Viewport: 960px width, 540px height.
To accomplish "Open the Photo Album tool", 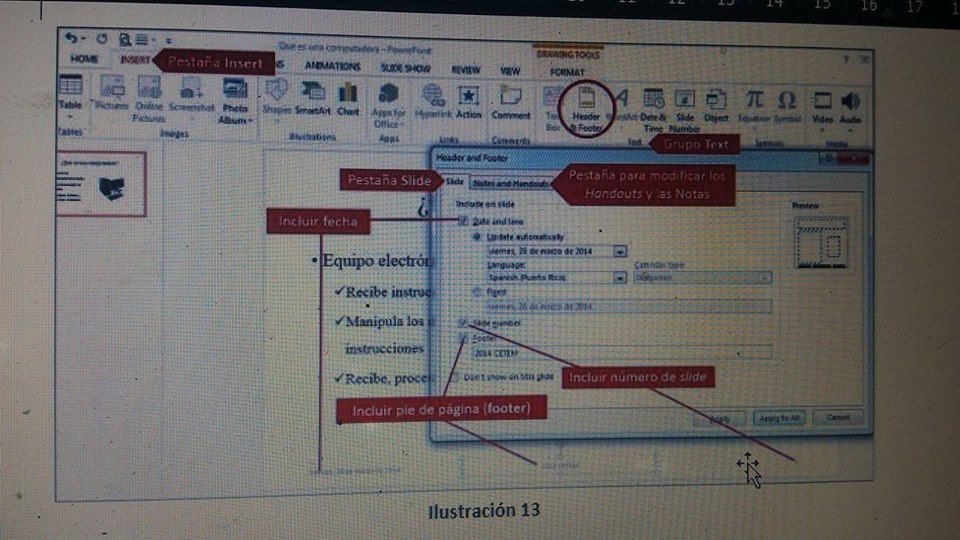I will coord(235,101).
